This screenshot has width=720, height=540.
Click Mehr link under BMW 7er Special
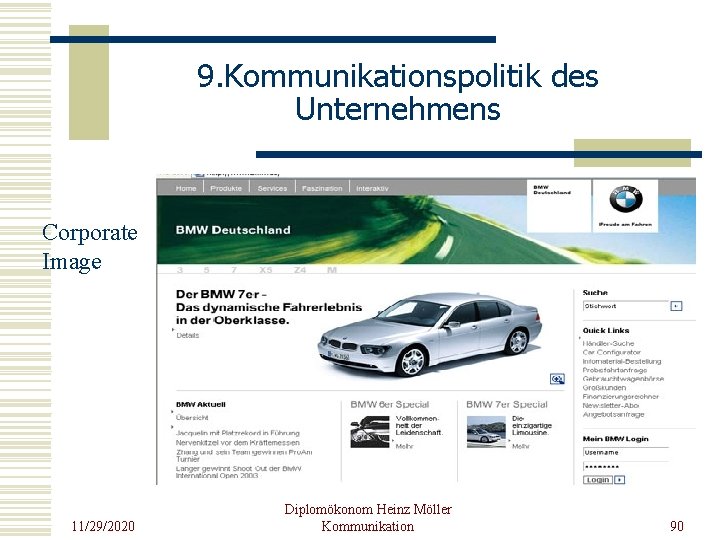(521, 446)
